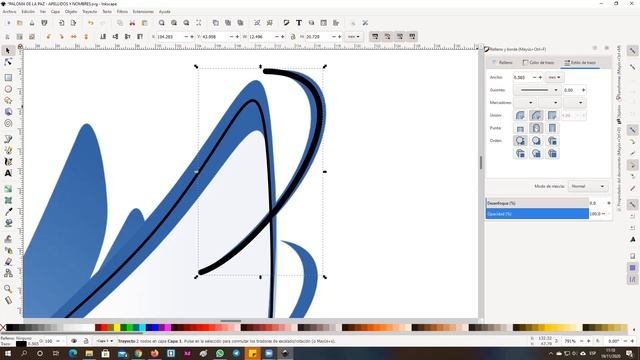Open the Filtros menu
This screenshot has height=360, width=640.
click(122, 12)
